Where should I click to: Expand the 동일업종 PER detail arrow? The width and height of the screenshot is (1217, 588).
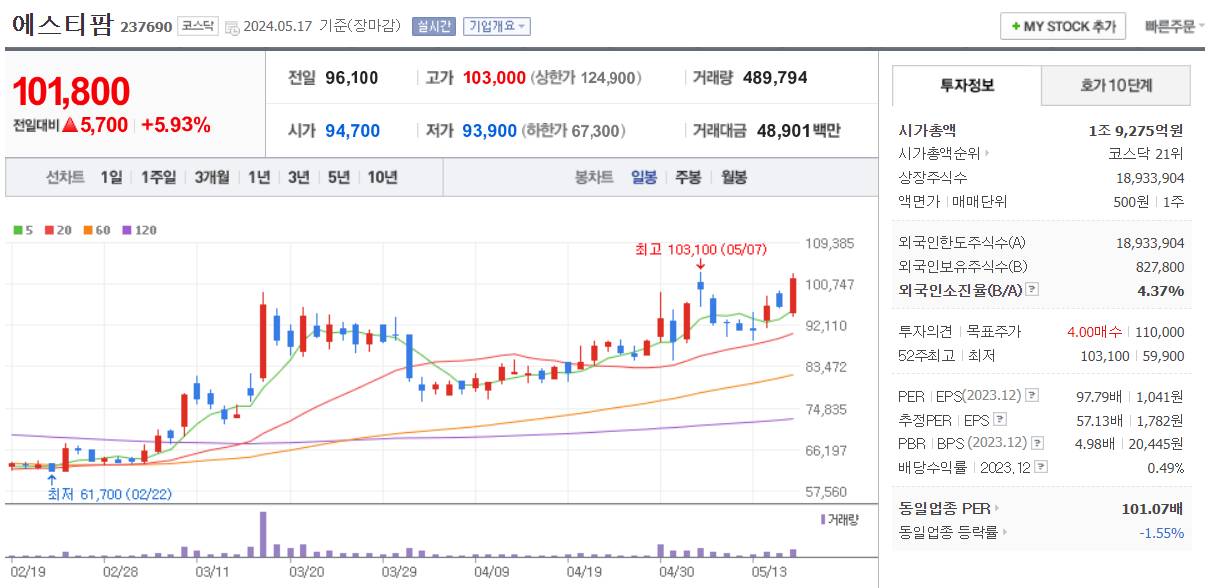tap(997, 508)
